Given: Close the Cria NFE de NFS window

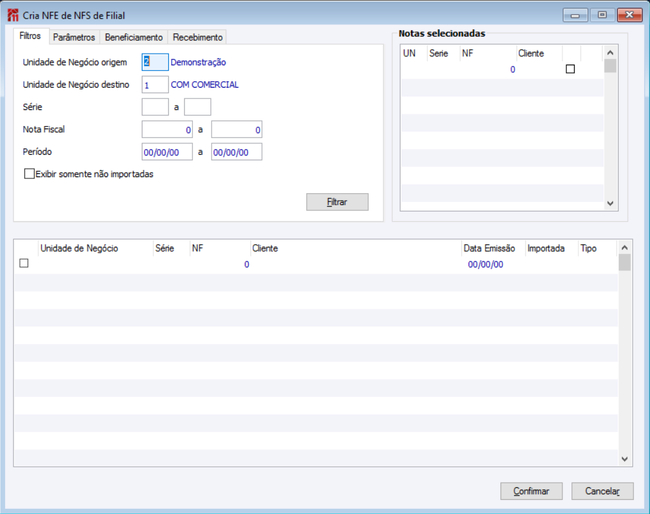Looking at the screenshot, I should [x=629, y=15].
